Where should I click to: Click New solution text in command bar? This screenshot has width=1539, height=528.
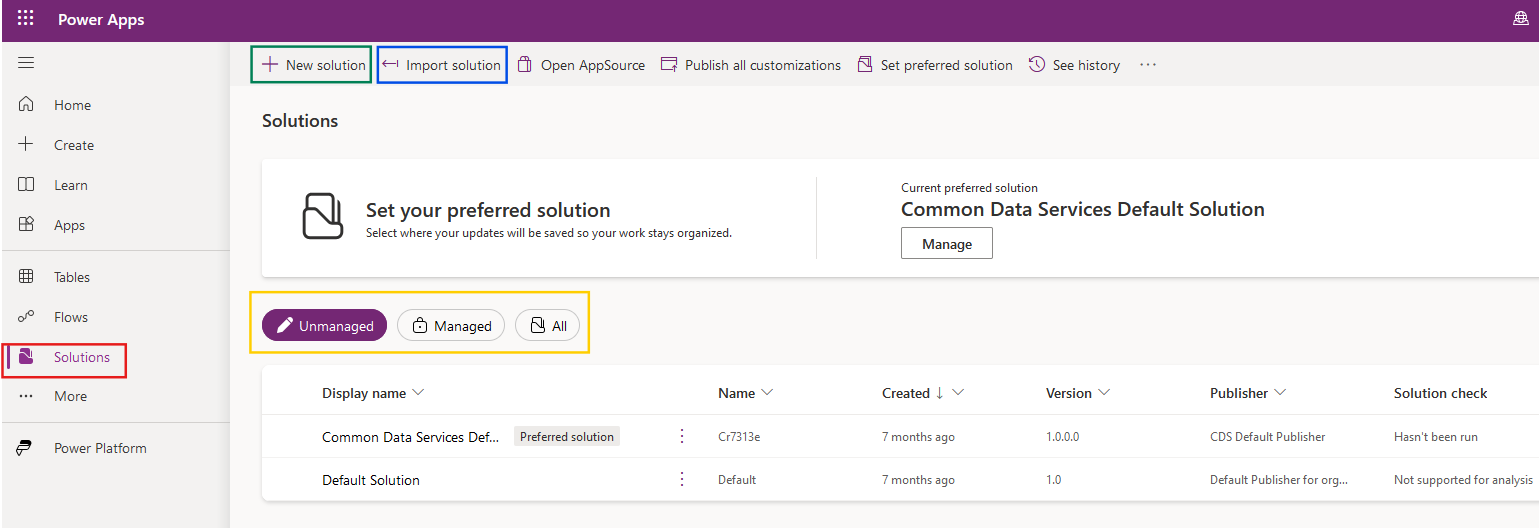[x=326, y=65]
